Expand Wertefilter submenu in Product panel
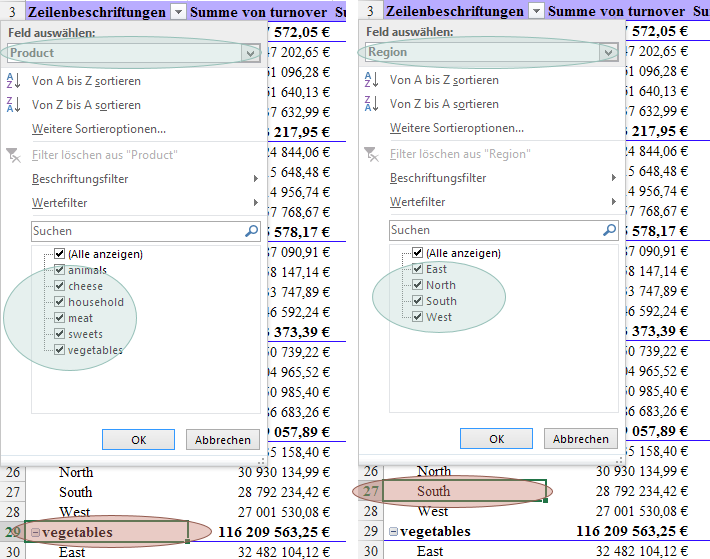 (60, 203)
